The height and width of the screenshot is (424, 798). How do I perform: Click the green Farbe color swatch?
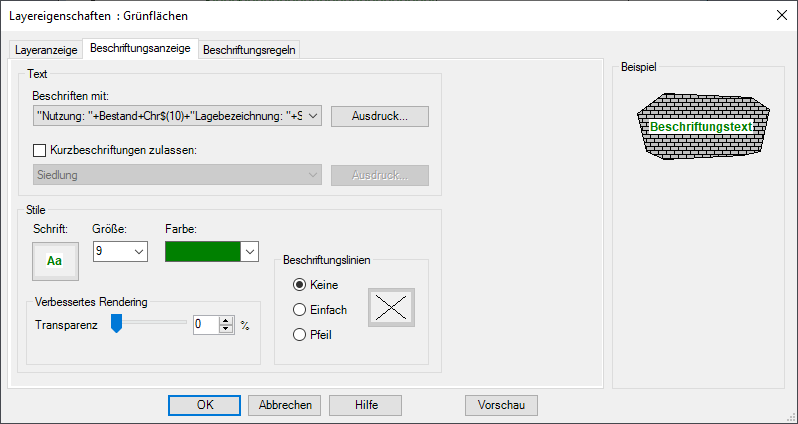pos(203,251)
